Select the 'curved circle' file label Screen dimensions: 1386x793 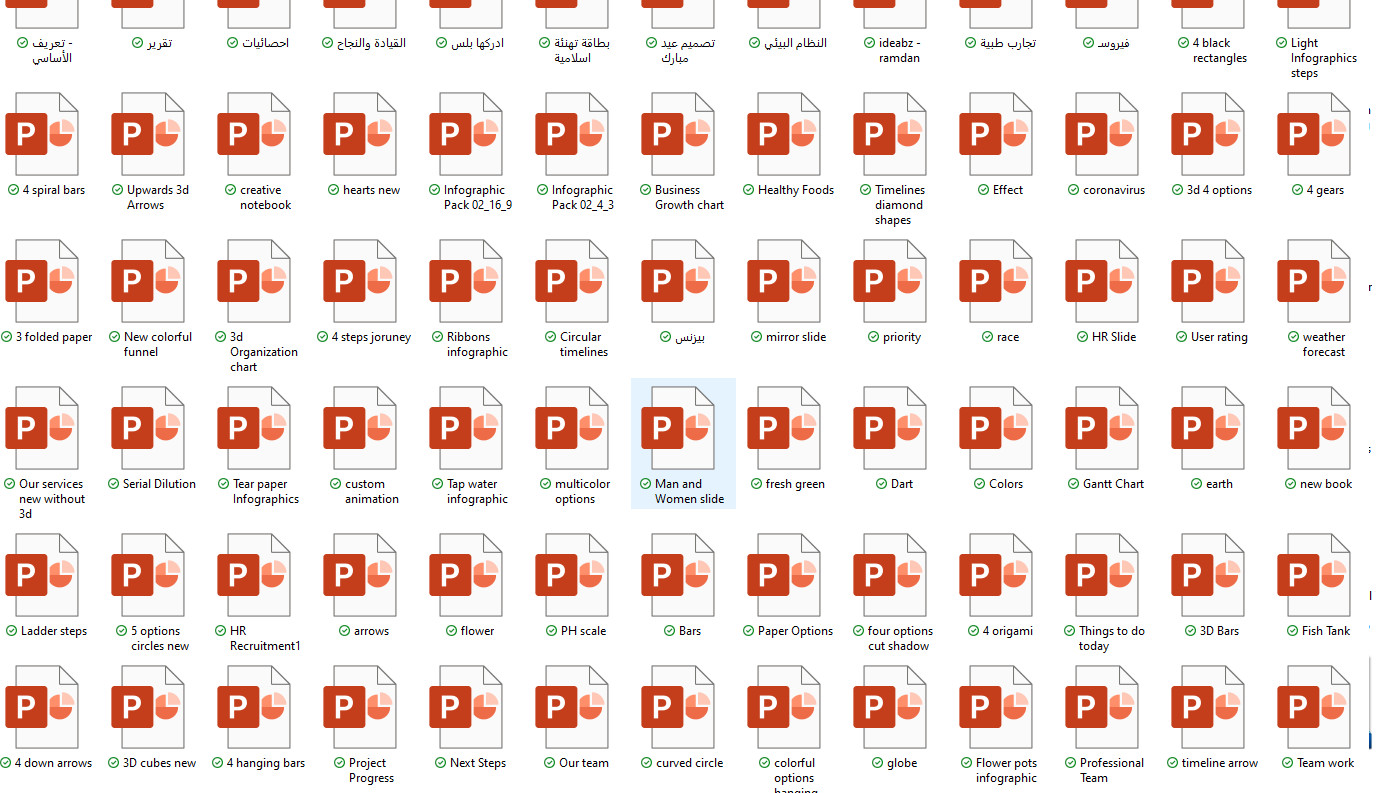pos(689,763)
